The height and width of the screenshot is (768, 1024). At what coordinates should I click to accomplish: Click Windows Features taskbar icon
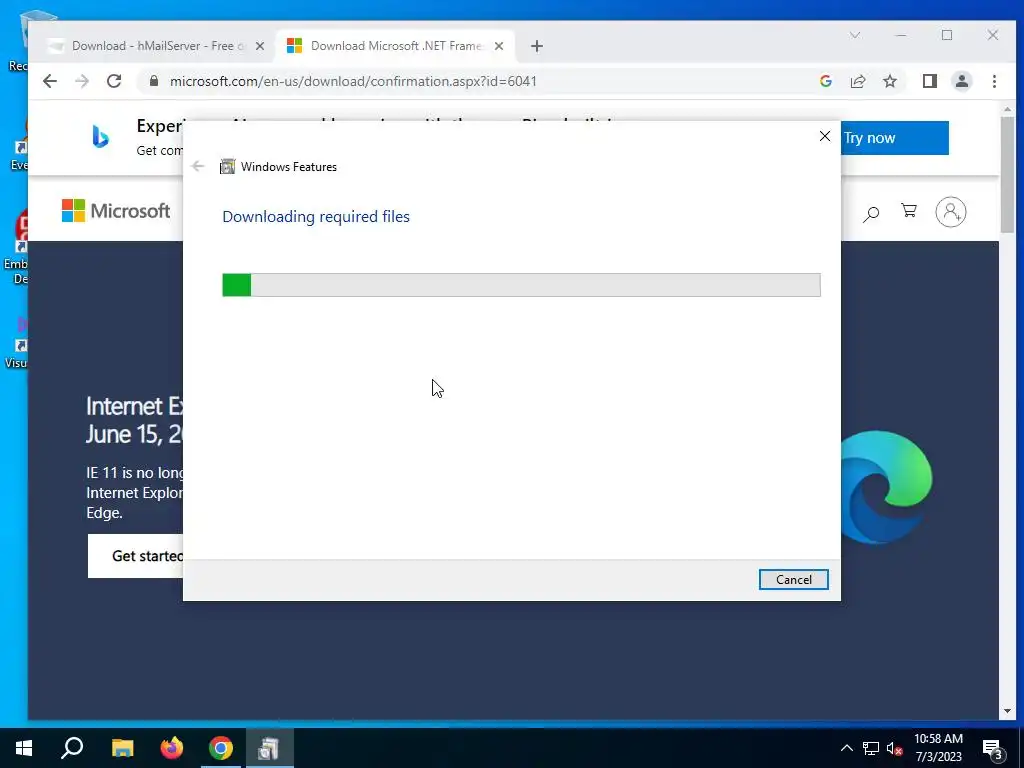tap(269, 748)
